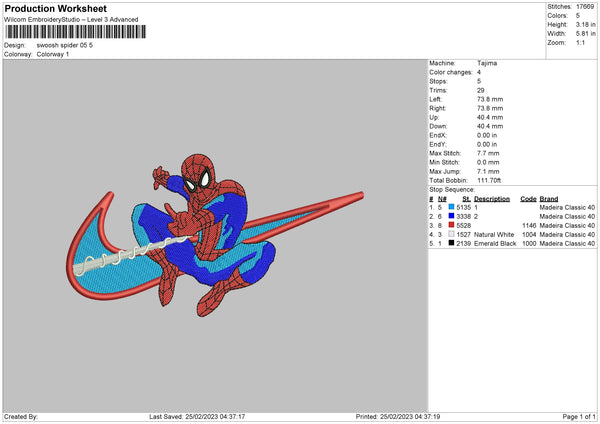Click the 'Colorway 1' value
The height and width of the screenshot is (424, 600).
[53, 54]
